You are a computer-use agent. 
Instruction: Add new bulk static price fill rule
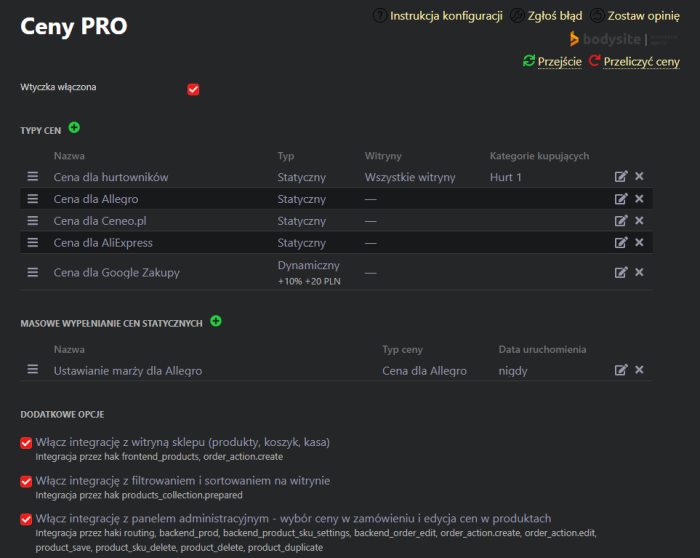tap(216, 321)
